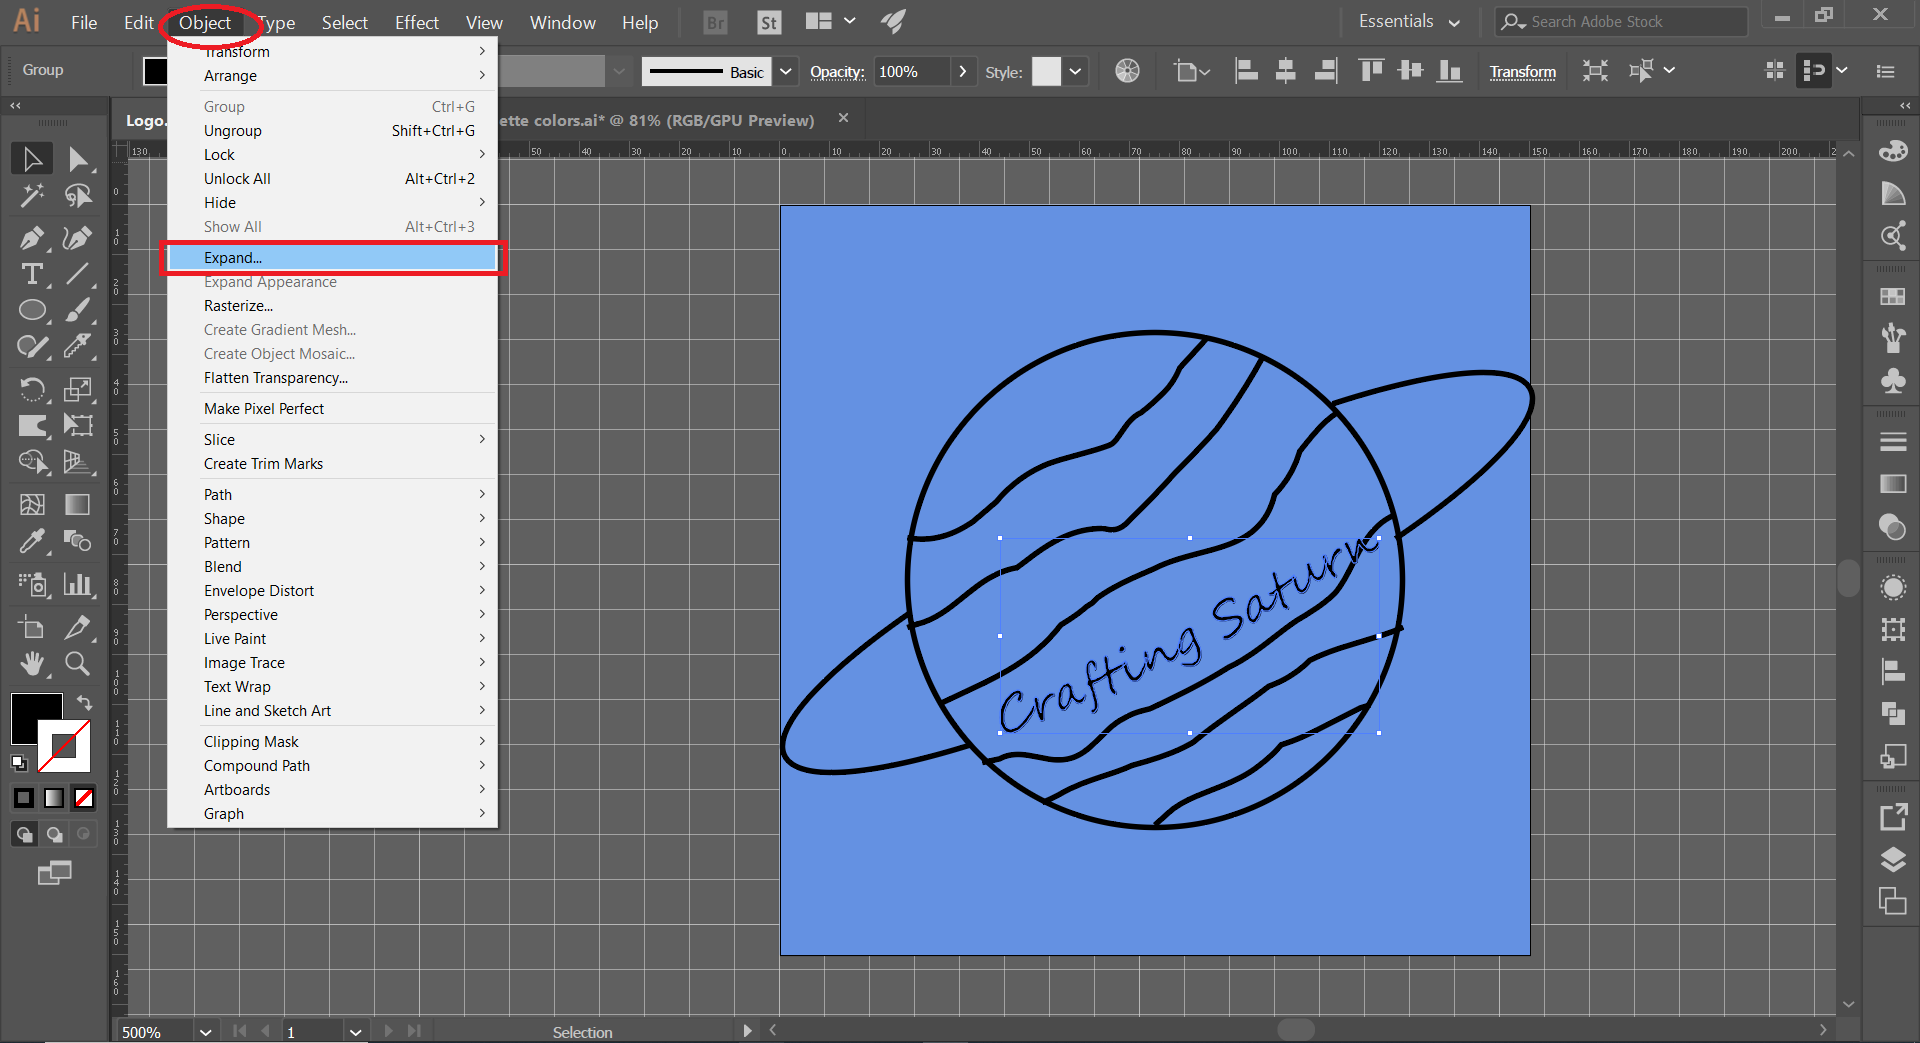Select the Paintbrush tool
The height and width of the screenshot is (1043, 1920).
click(78, 310)
